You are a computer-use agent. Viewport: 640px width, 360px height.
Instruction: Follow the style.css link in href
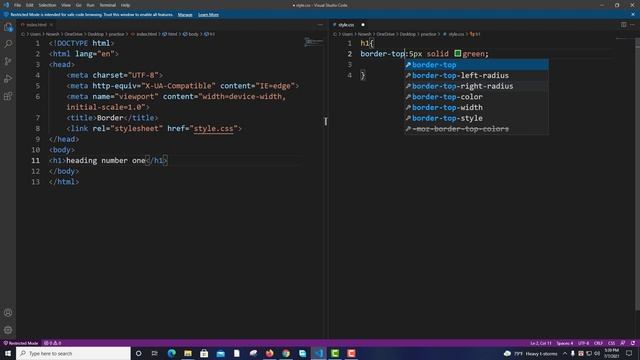[x=213, y=129]
